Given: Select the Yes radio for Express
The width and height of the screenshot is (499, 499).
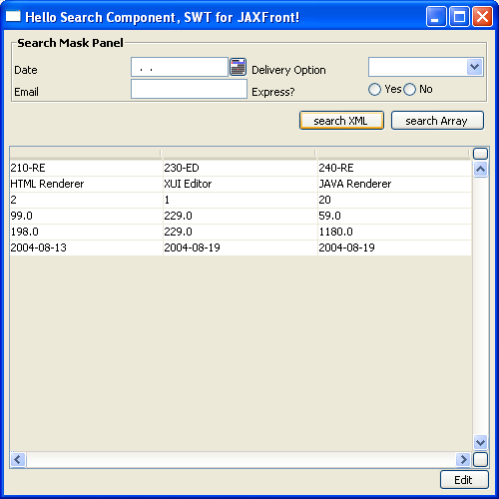Looking at the screenshot, I should pos(374,89).
